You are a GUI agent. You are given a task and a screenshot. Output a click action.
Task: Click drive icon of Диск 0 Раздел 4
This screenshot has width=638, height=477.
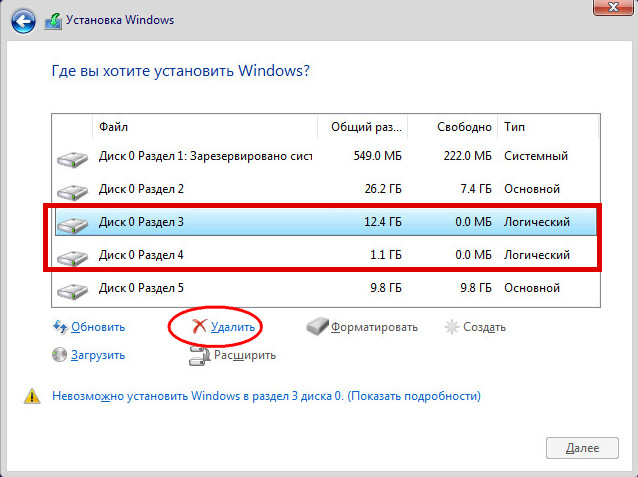[x=72, y=258]
